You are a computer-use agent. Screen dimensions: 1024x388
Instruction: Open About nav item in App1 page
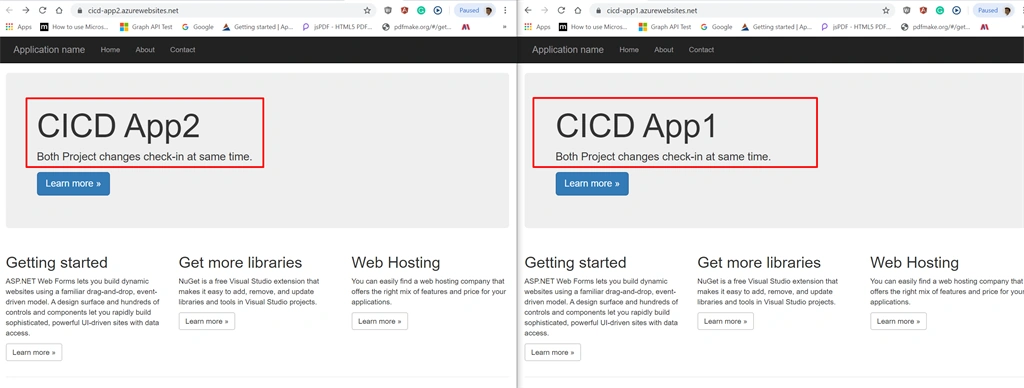click(x=664, y=50)
